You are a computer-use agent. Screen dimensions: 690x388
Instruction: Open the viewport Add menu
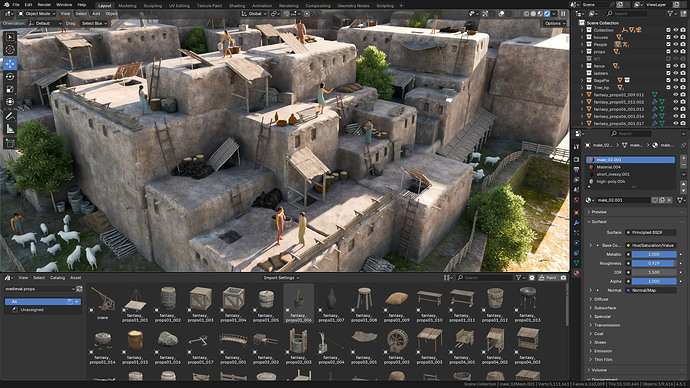96,14
